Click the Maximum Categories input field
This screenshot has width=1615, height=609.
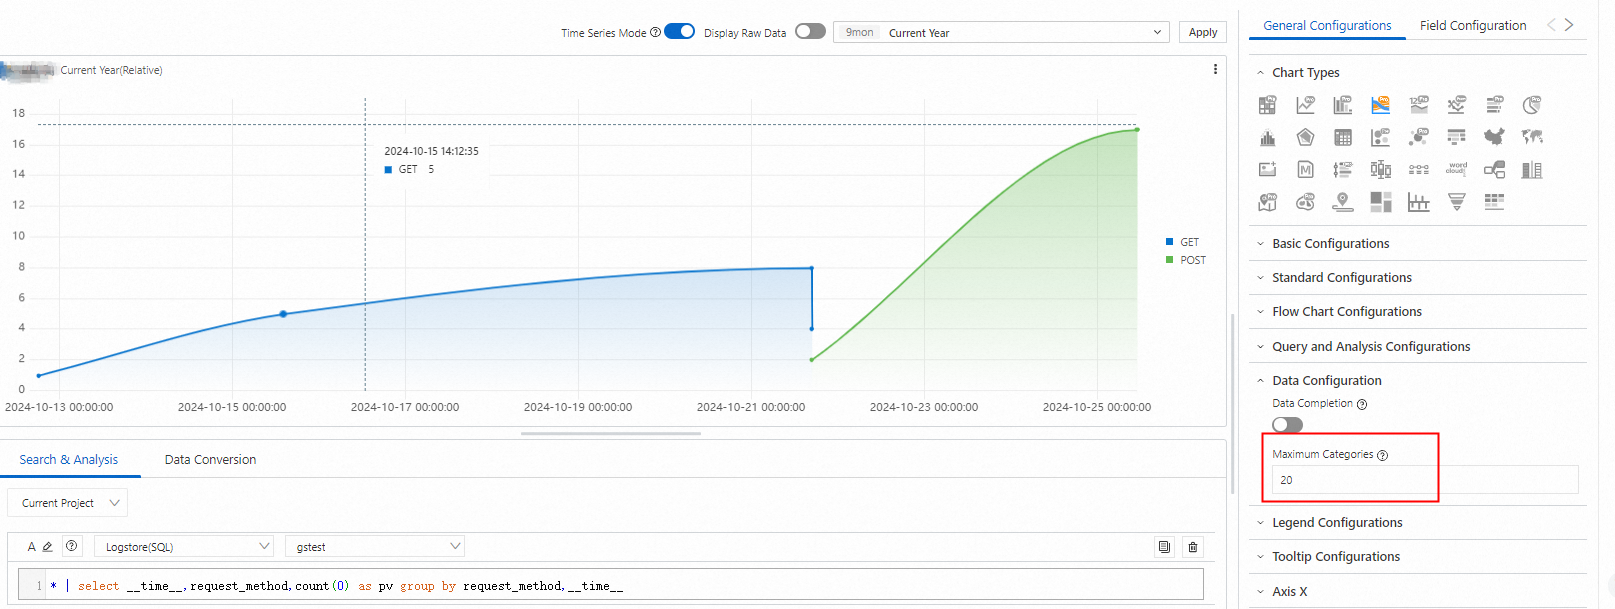point(1425,480)
